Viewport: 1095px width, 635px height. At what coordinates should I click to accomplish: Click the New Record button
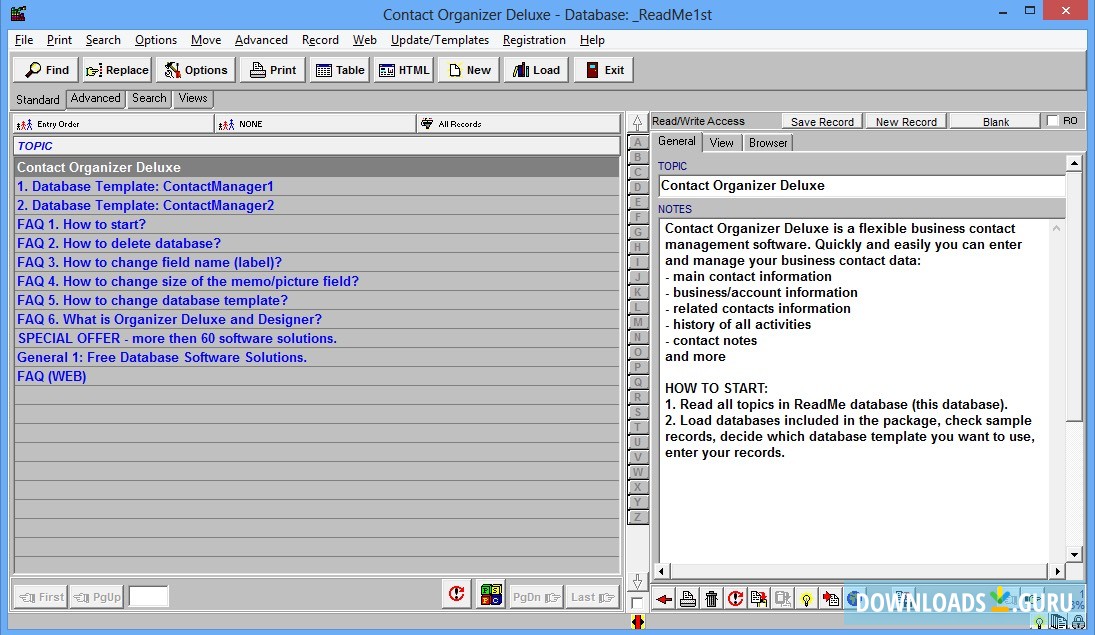[x=905, y=120]
